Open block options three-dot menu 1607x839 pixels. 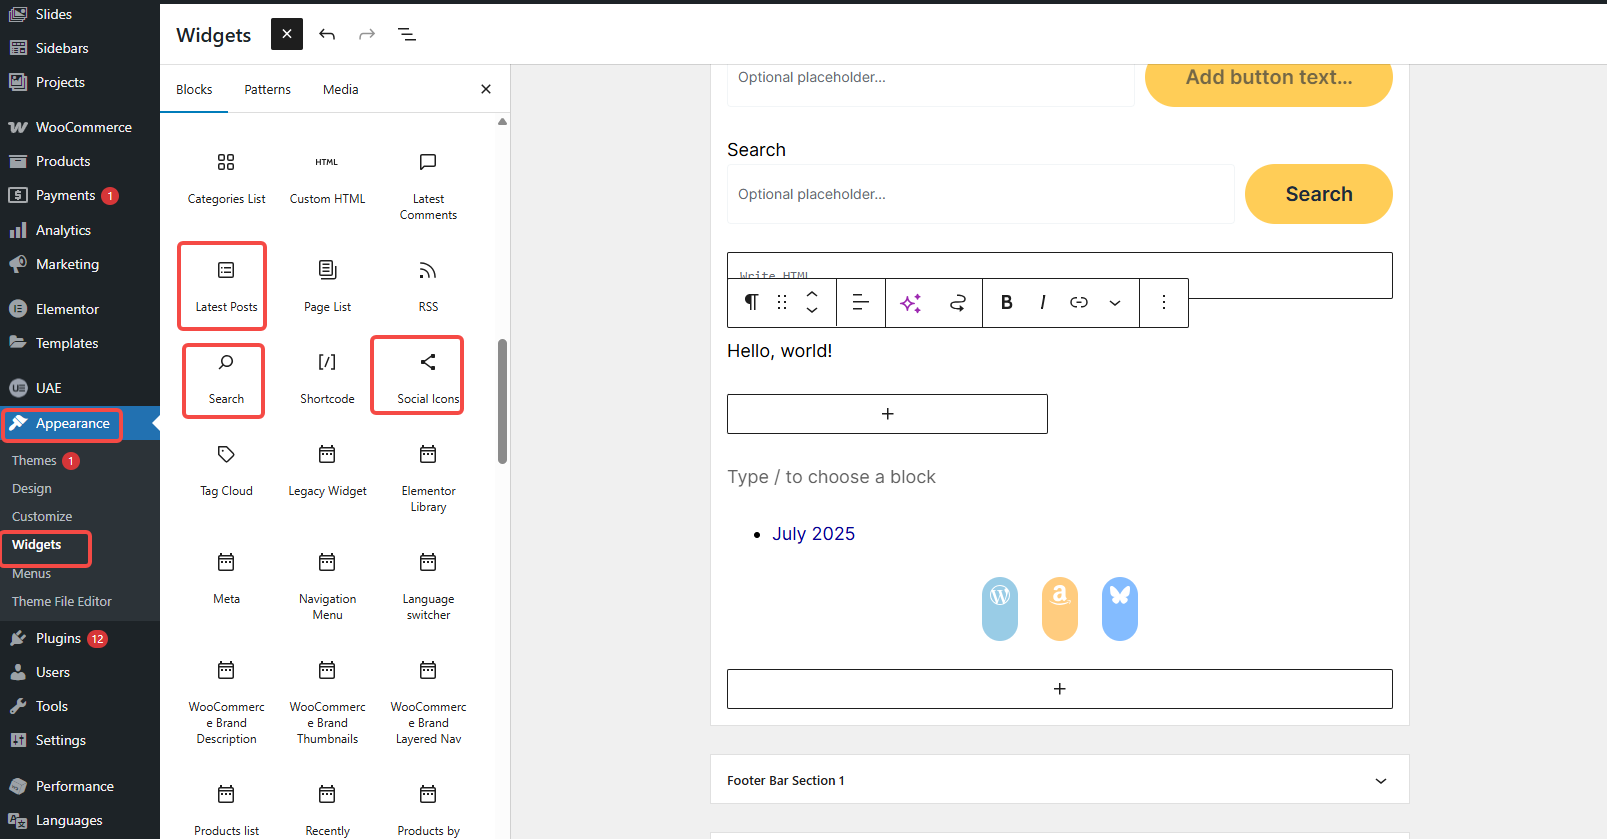[1164, 302]
